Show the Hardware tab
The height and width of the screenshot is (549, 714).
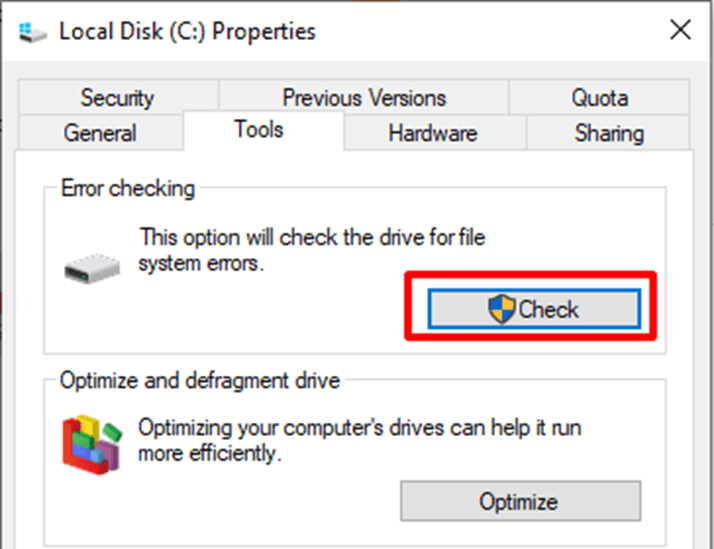[x=433, y=133]
